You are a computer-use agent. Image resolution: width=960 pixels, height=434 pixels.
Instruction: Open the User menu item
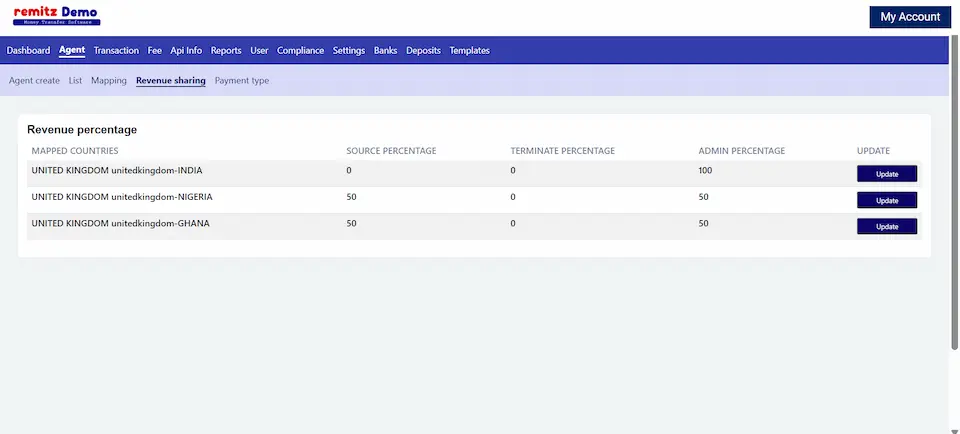tap(259, 51)
